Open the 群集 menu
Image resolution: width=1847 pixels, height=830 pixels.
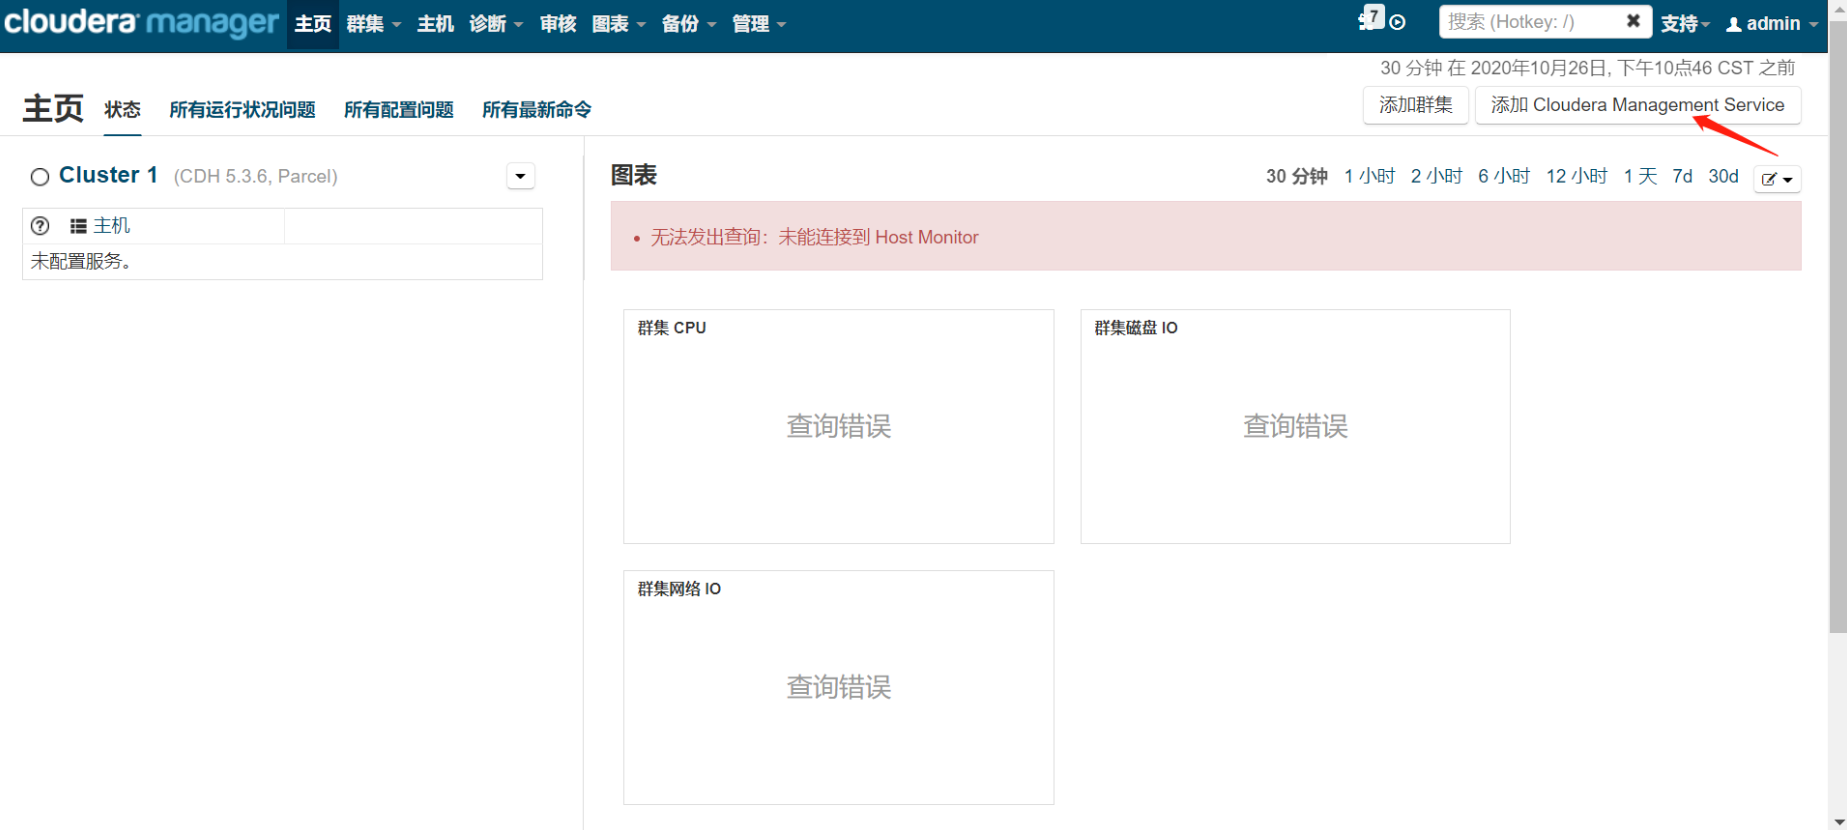[x=373, y=24]
